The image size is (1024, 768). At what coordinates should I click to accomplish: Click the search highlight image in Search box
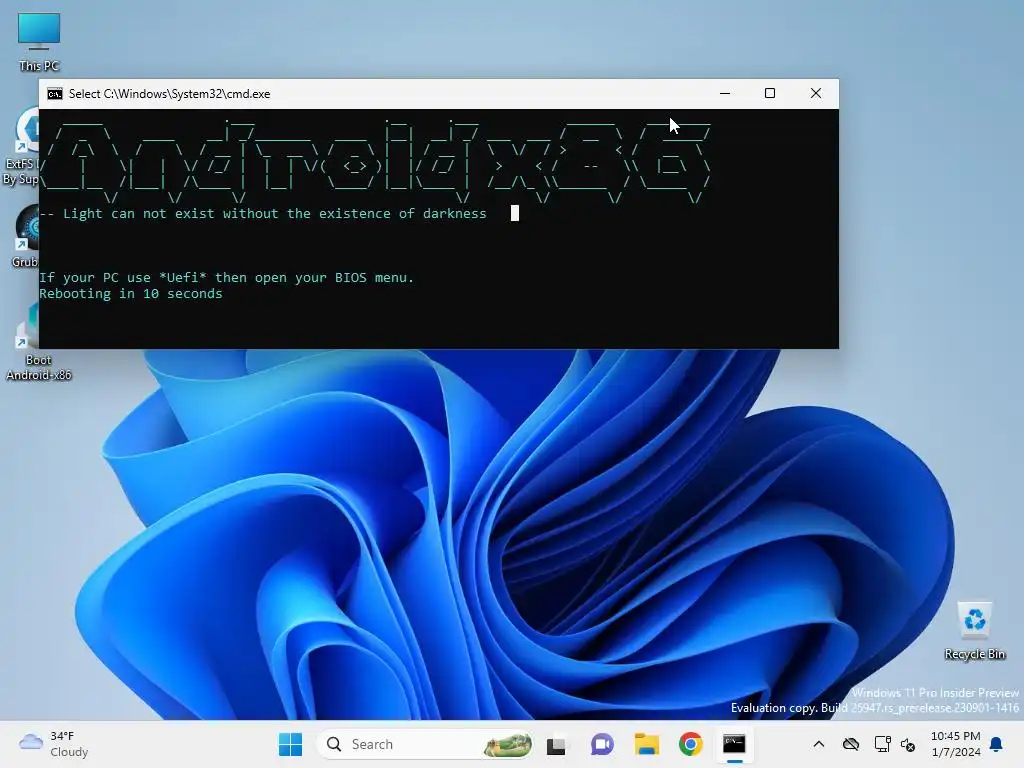click(x=507, y=744)
